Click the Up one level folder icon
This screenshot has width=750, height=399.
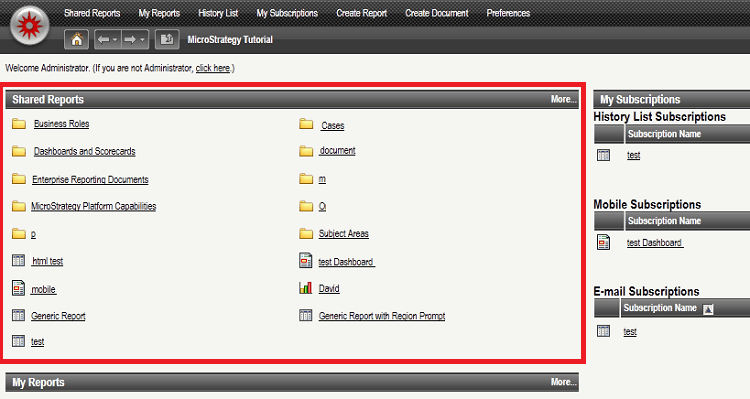[x=167, y=39]
